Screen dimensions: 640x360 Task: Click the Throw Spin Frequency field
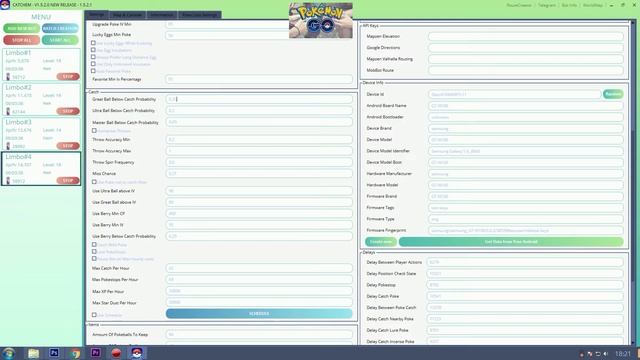[259, 162]
